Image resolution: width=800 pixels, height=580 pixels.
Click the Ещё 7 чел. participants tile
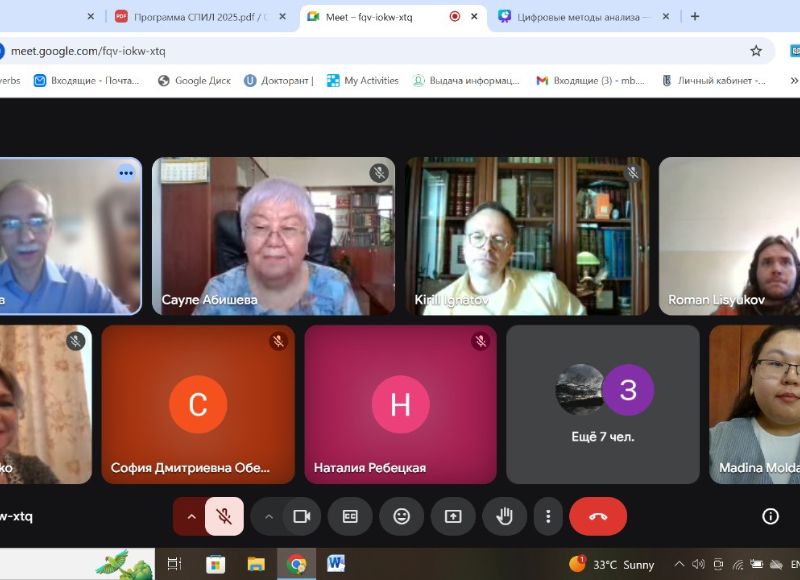pos(602,404)
